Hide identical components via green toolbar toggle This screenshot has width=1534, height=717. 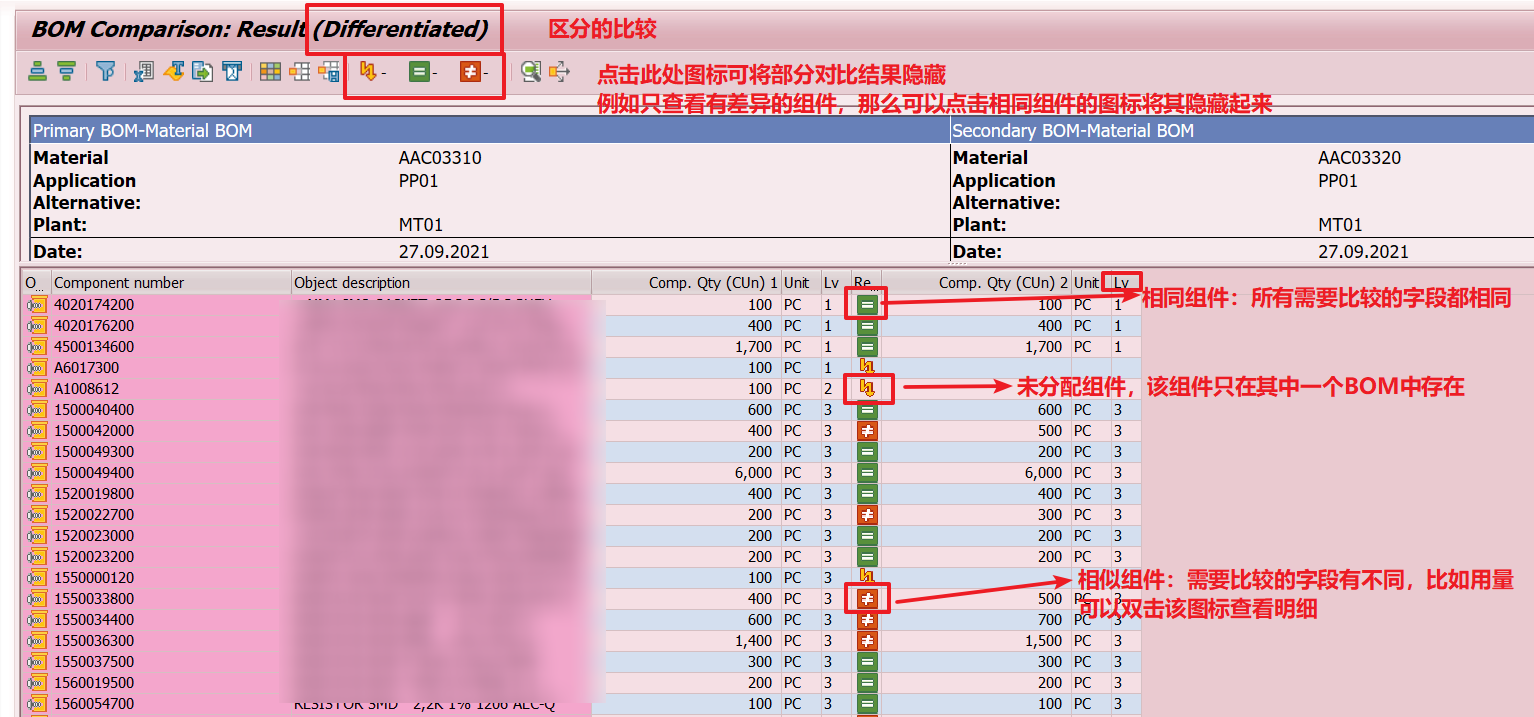(x=418, y=72)
